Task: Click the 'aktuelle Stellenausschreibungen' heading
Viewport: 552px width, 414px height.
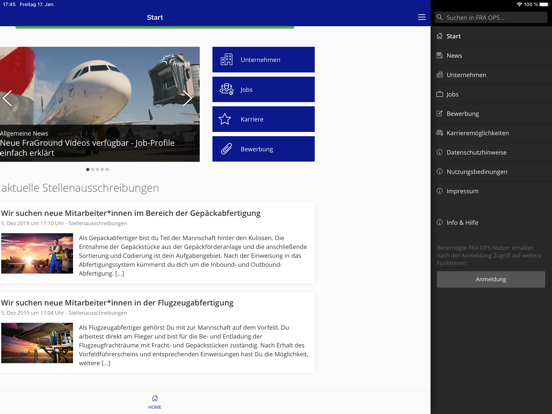Action: 80,188
